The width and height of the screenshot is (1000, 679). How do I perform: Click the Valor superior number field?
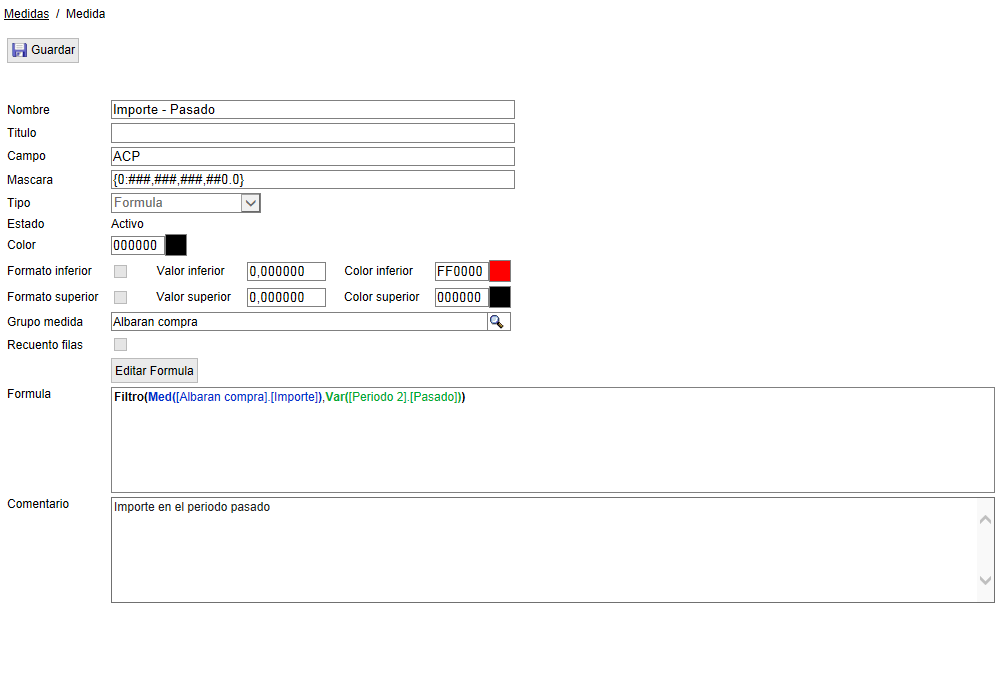286,297
